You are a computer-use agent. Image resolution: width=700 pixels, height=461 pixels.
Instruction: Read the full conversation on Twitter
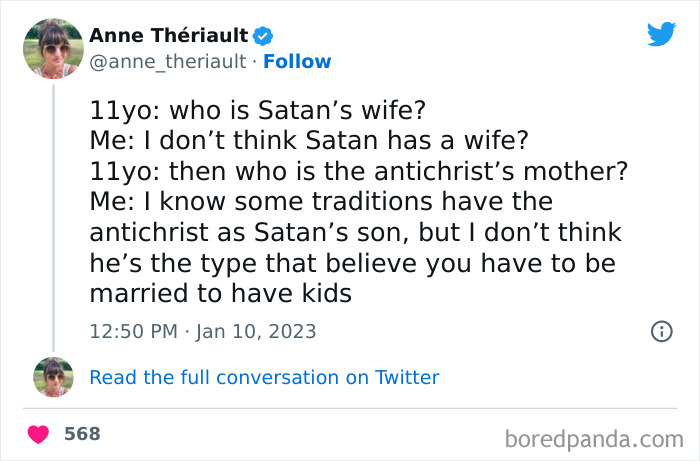[264, 377]
